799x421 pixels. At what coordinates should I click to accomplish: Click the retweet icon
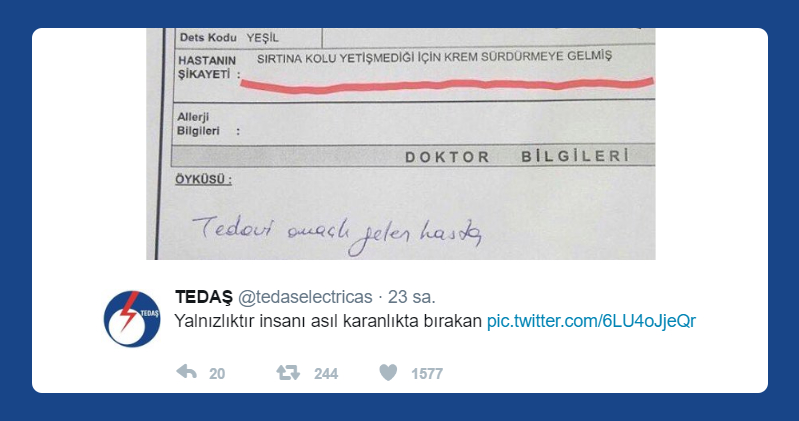pyautogui.click(x=288, y=373)
